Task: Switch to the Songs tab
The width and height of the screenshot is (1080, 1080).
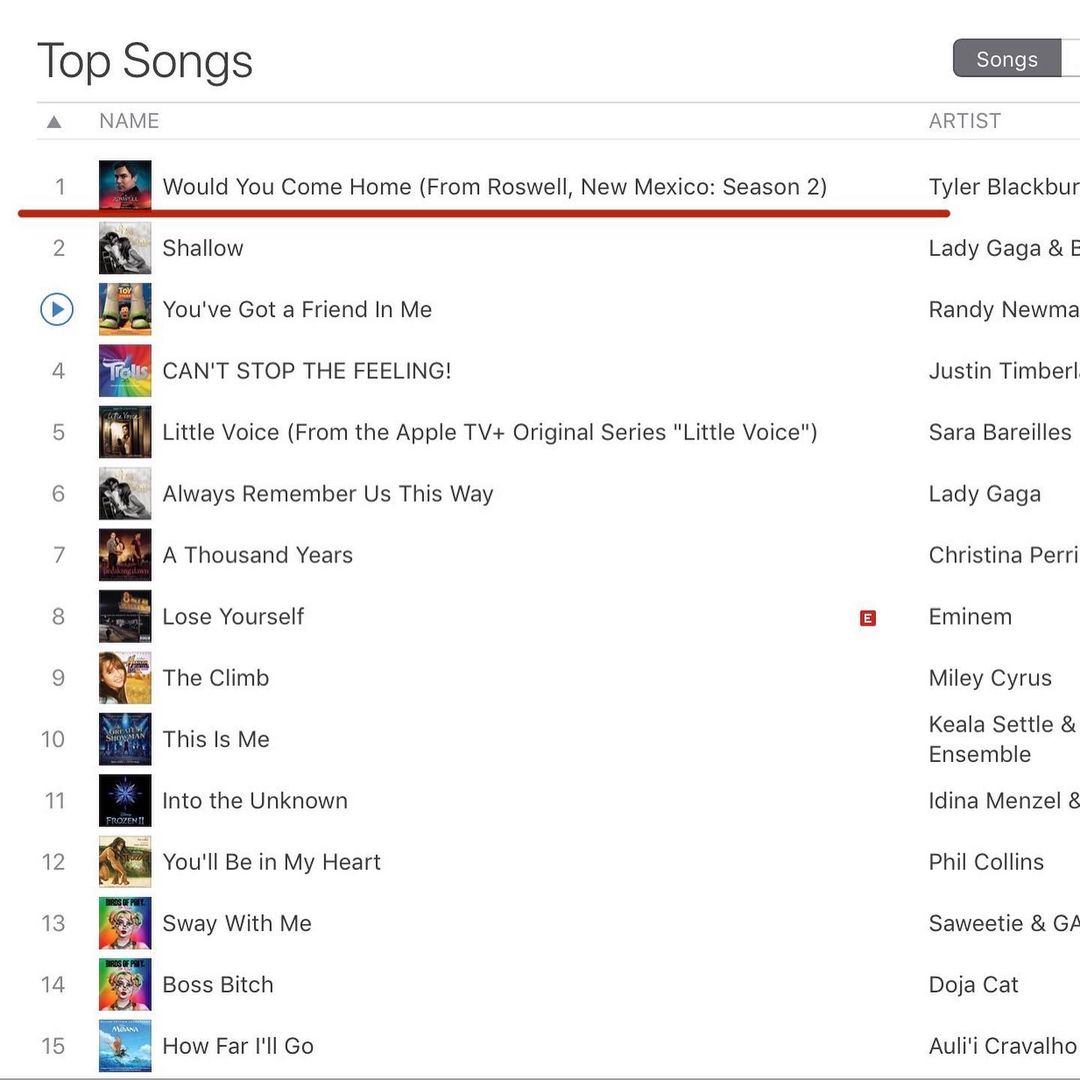Action: click(1006, 59)
